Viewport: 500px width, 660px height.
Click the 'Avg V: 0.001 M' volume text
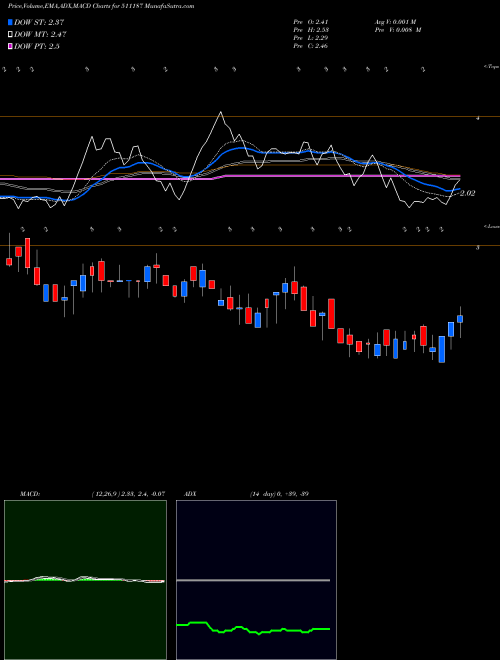395,22
